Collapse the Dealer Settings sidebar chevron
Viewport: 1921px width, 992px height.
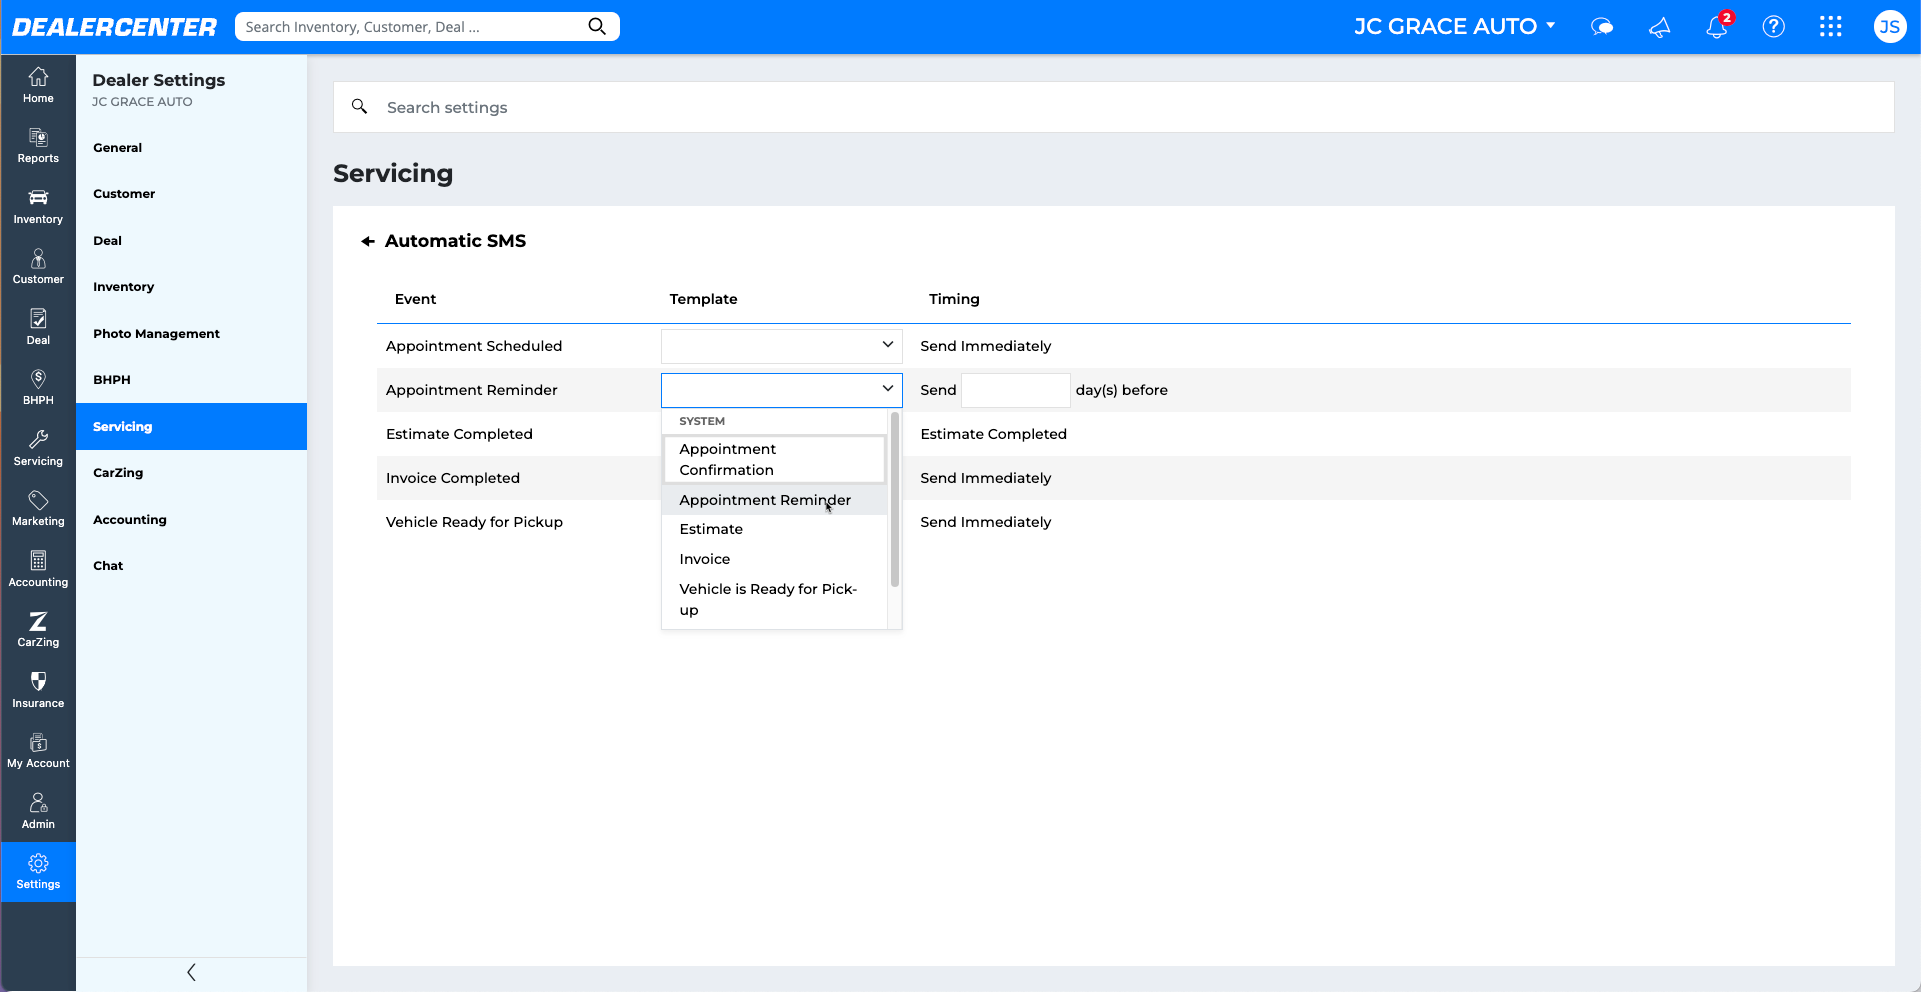click(x=191, y=972)
